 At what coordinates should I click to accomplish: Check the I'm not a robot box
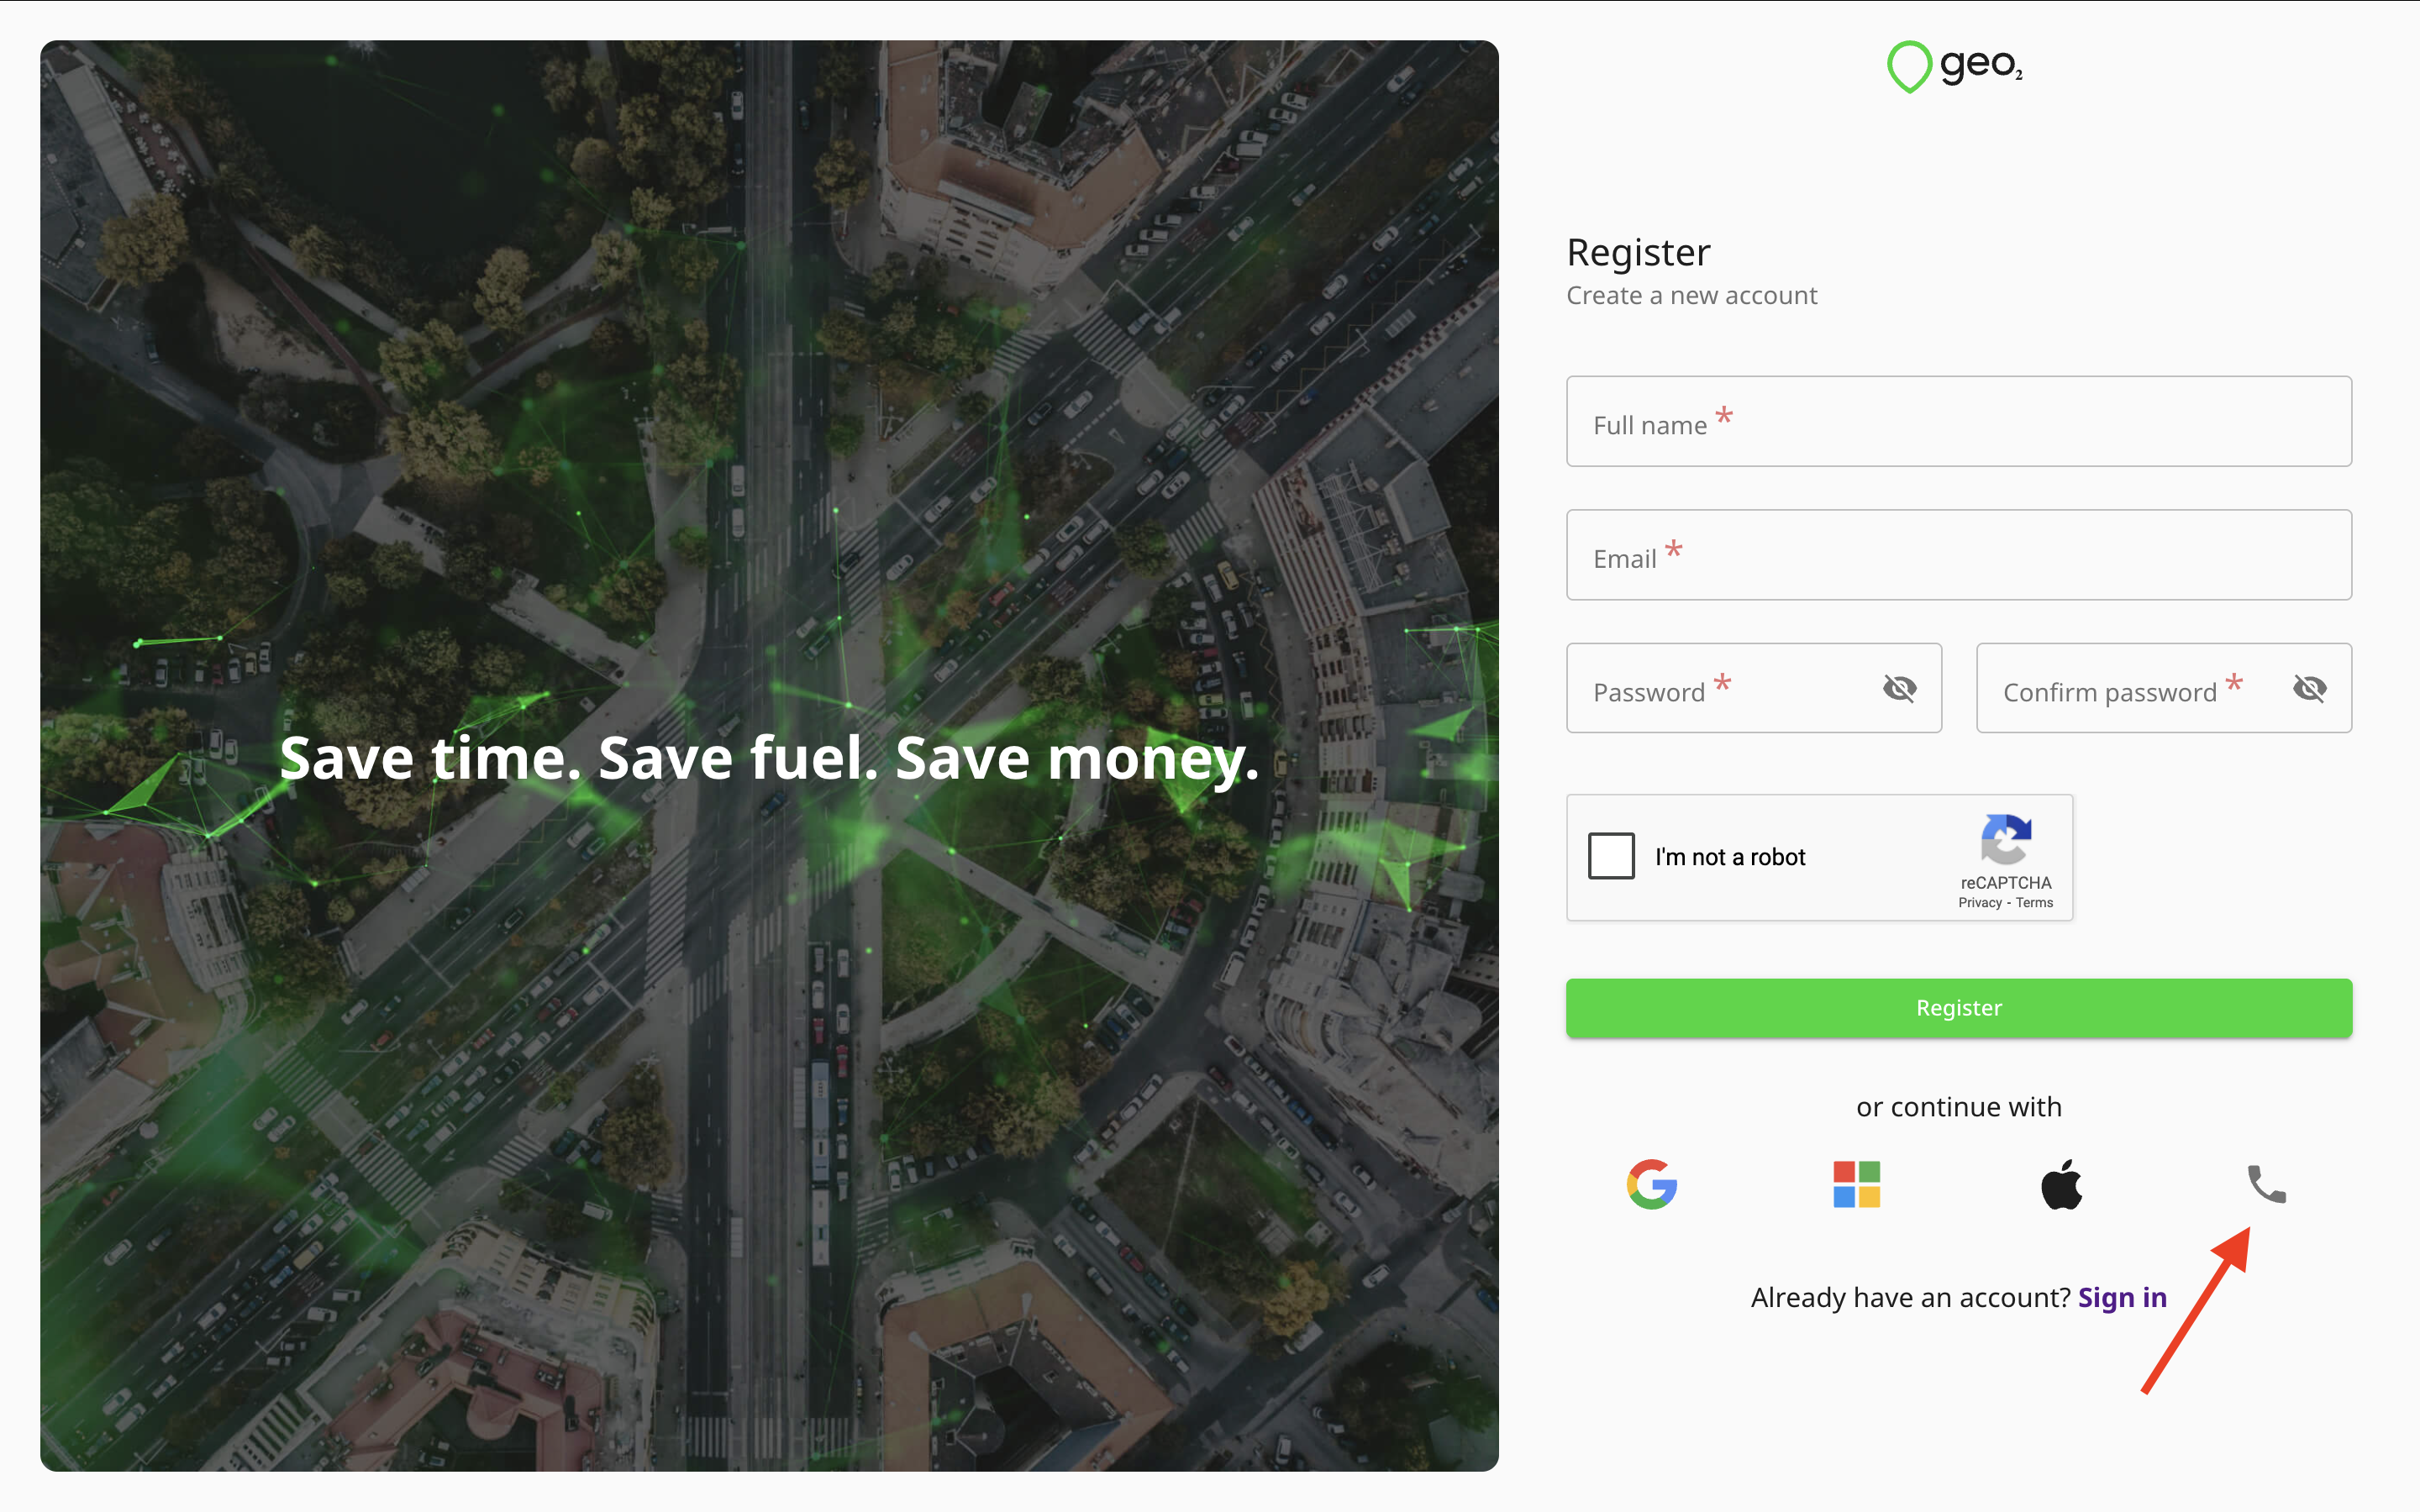[x=1611, y=856]
